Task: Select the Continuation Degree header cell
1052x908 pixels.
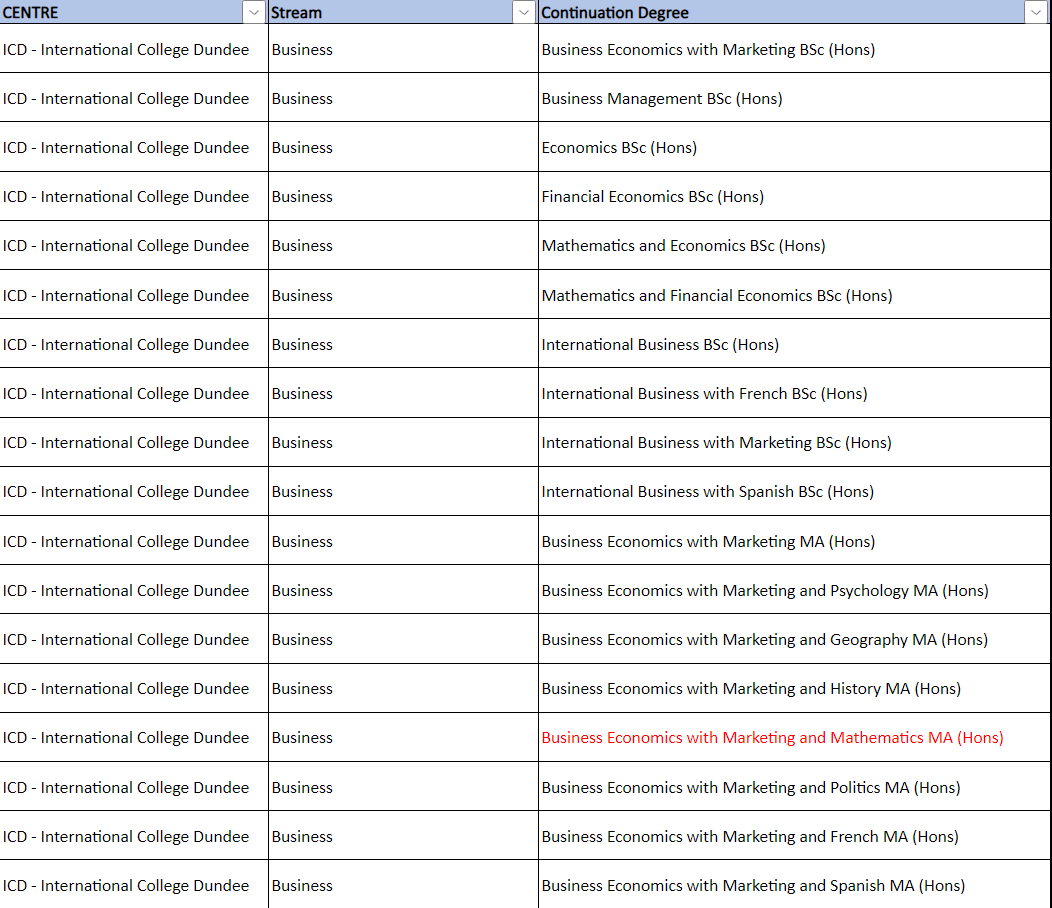Action: (794, 12)
